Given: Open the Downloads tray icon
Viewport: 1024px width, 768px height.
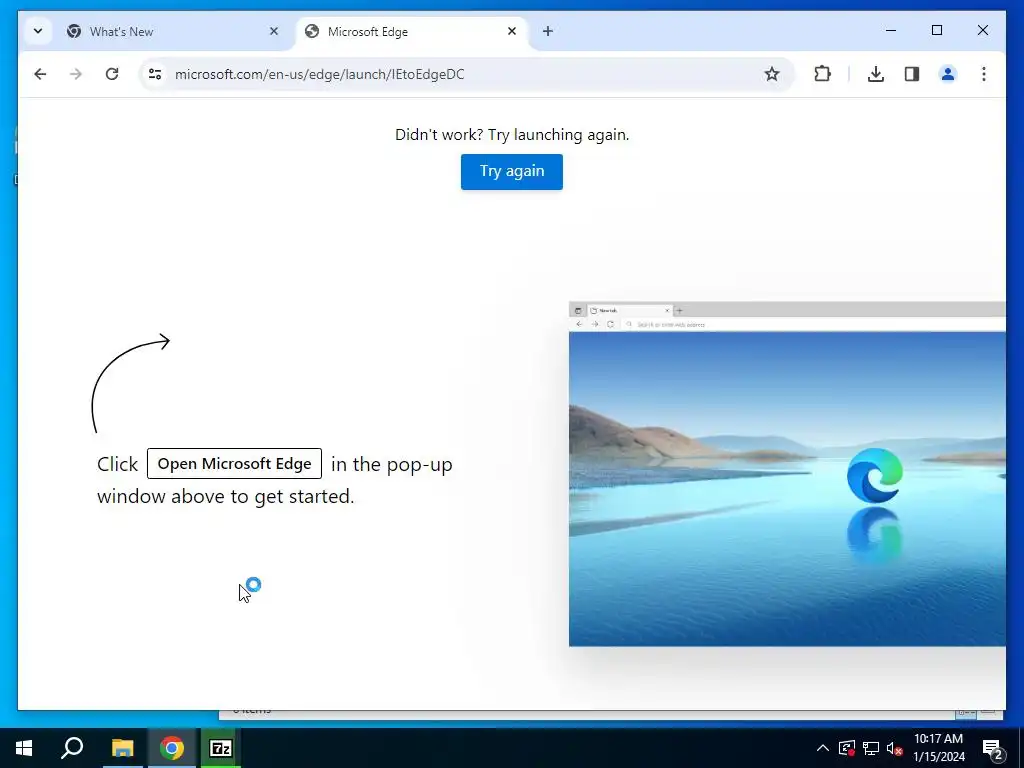Looking at the screenshot, I should click(x=876, y=74).
